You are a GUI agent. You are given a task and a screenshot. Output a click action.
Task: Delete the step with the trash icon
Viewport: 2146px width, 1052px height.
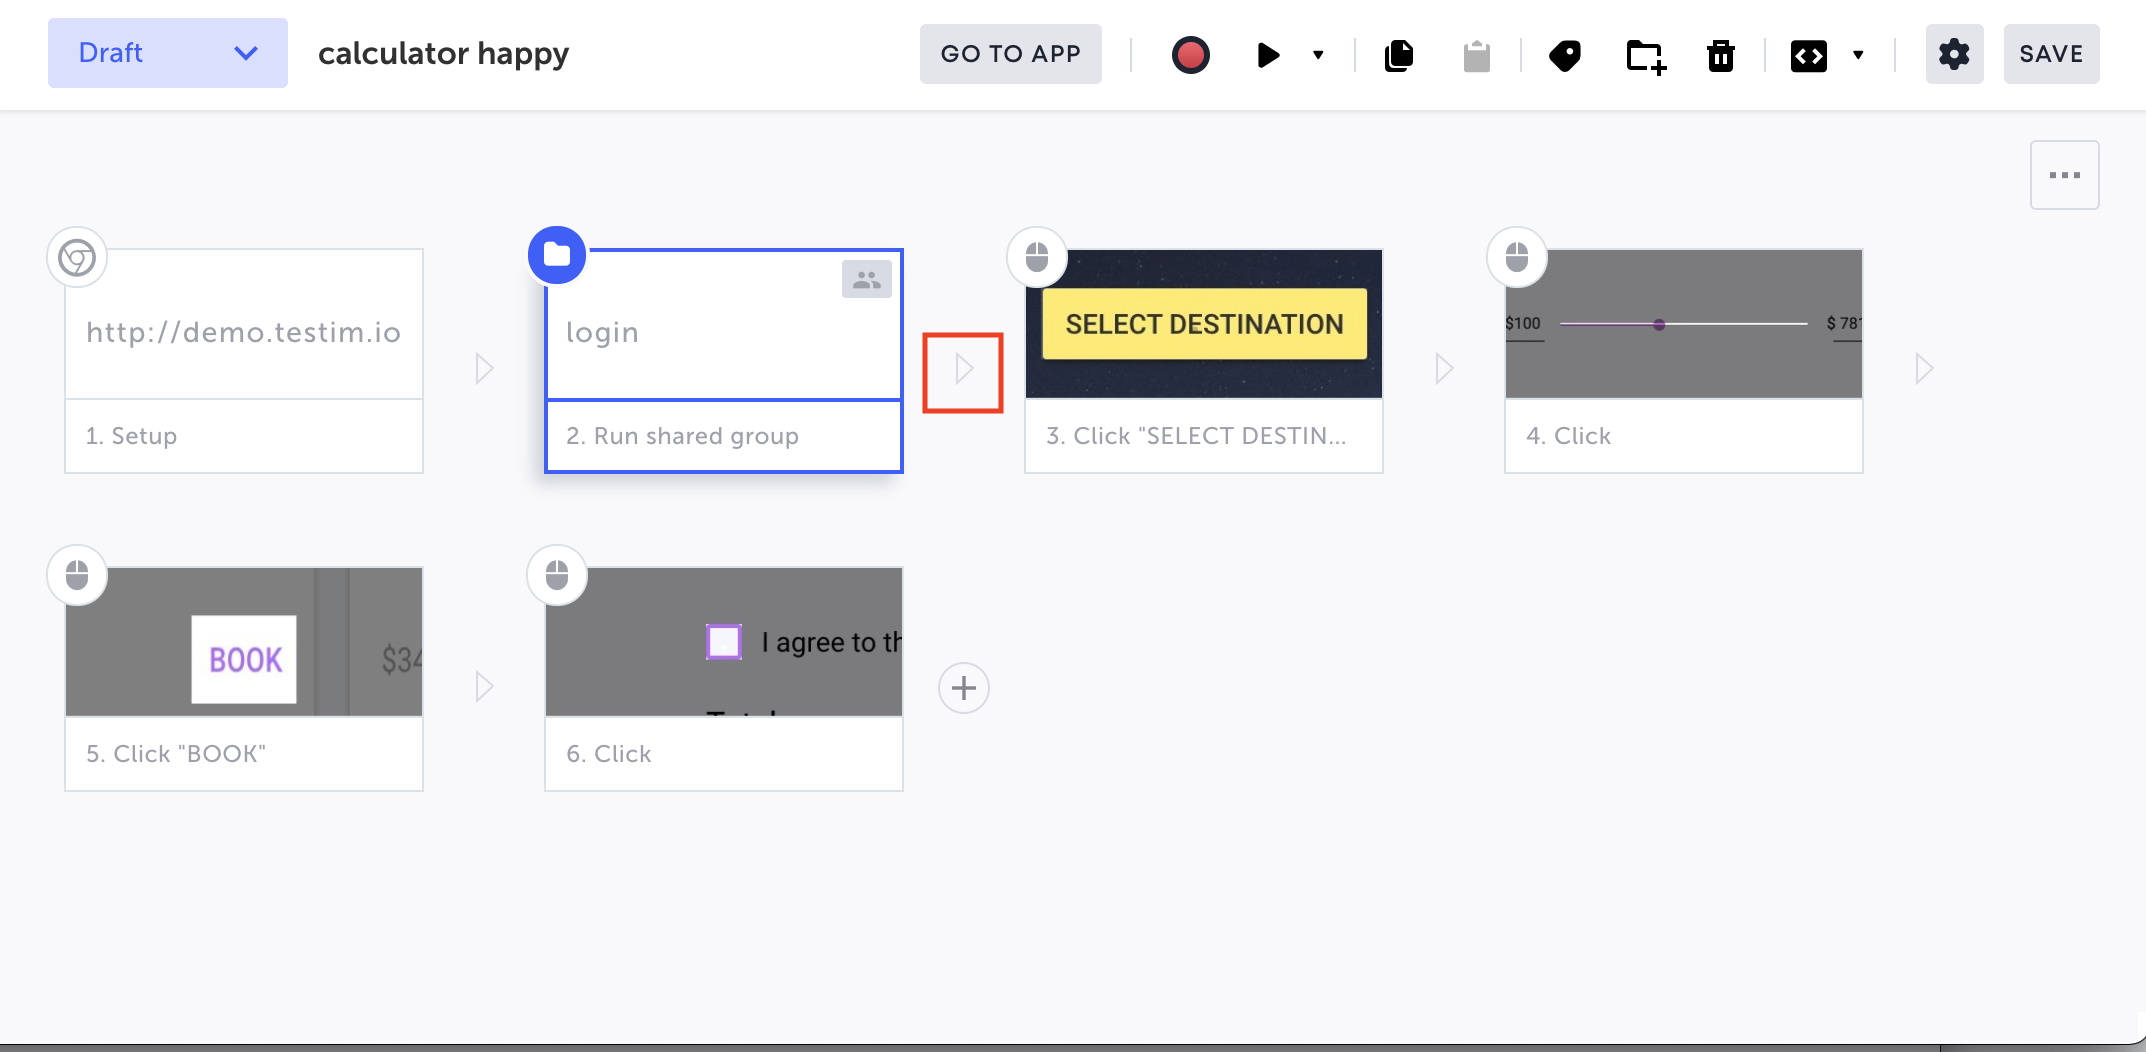(1721, 55)
